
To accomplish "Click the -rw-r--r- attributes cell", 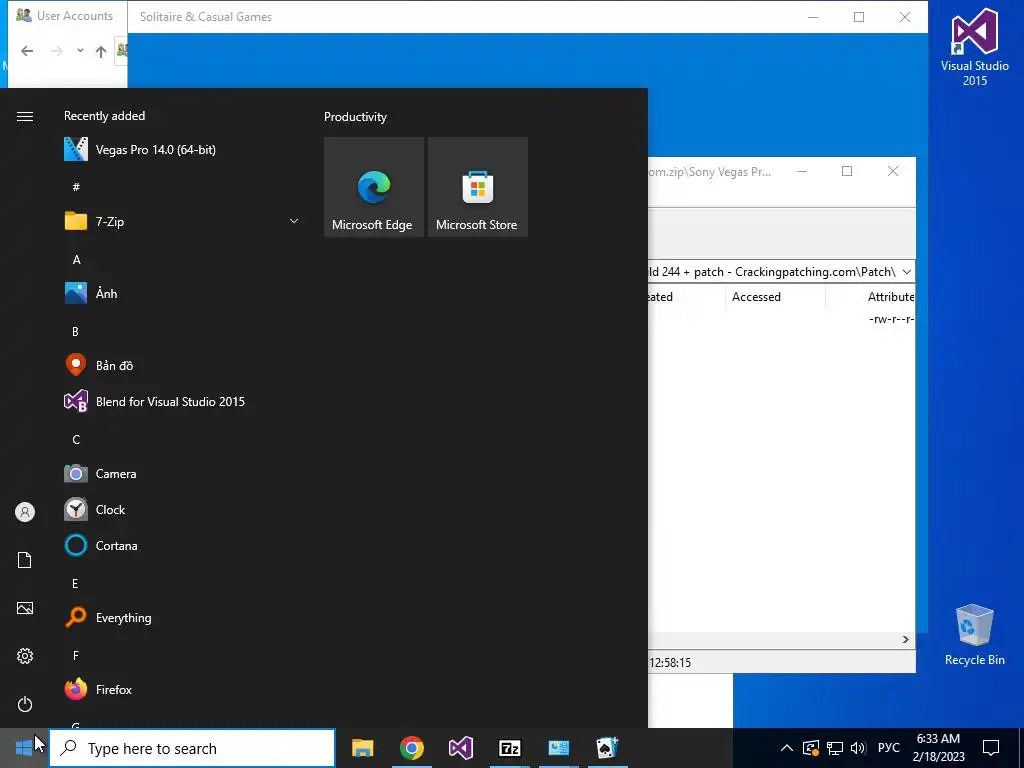I will 891,319.
